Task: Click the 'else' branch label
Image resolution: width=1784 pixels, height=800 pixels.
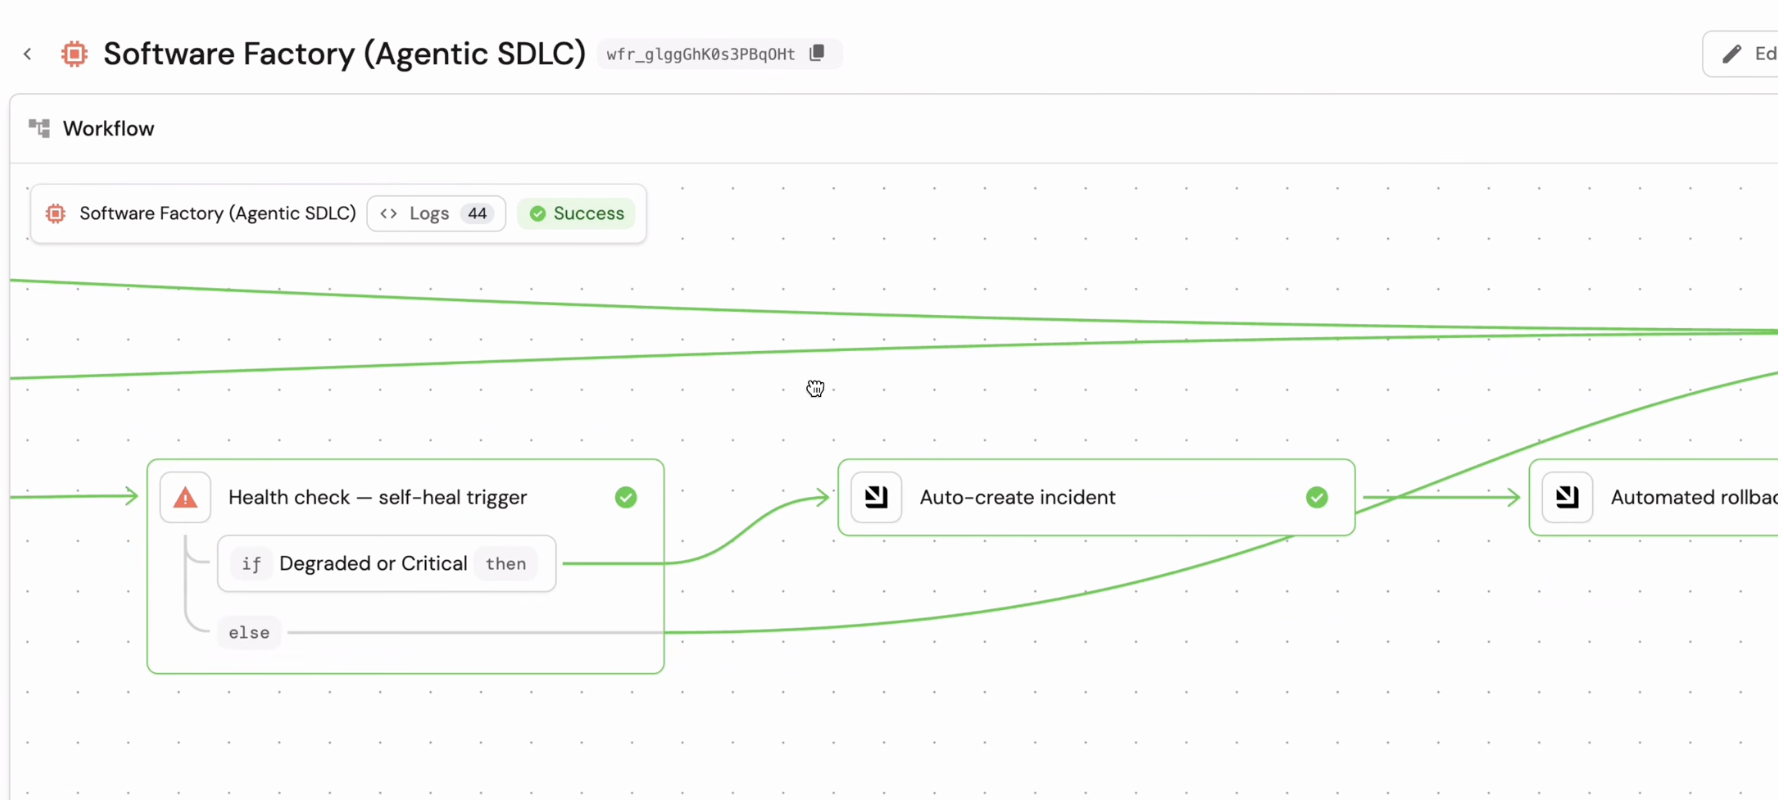Action: click(x=249, y=632)
